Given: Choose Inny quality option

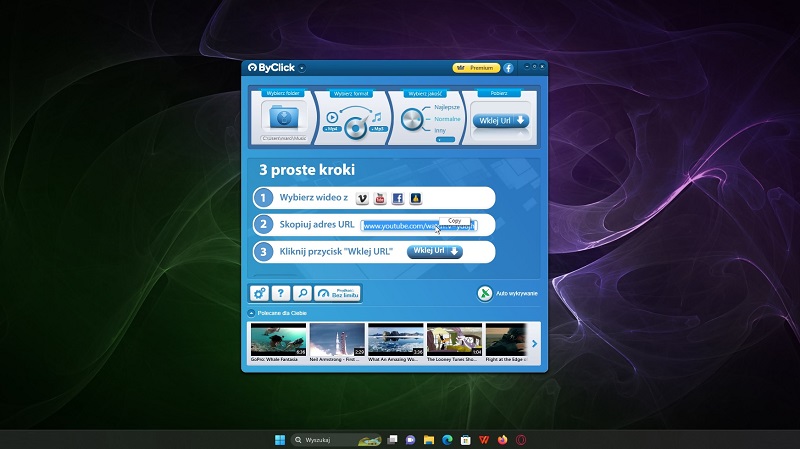Looking at the screenshot, I should click(x=440, y=131).
